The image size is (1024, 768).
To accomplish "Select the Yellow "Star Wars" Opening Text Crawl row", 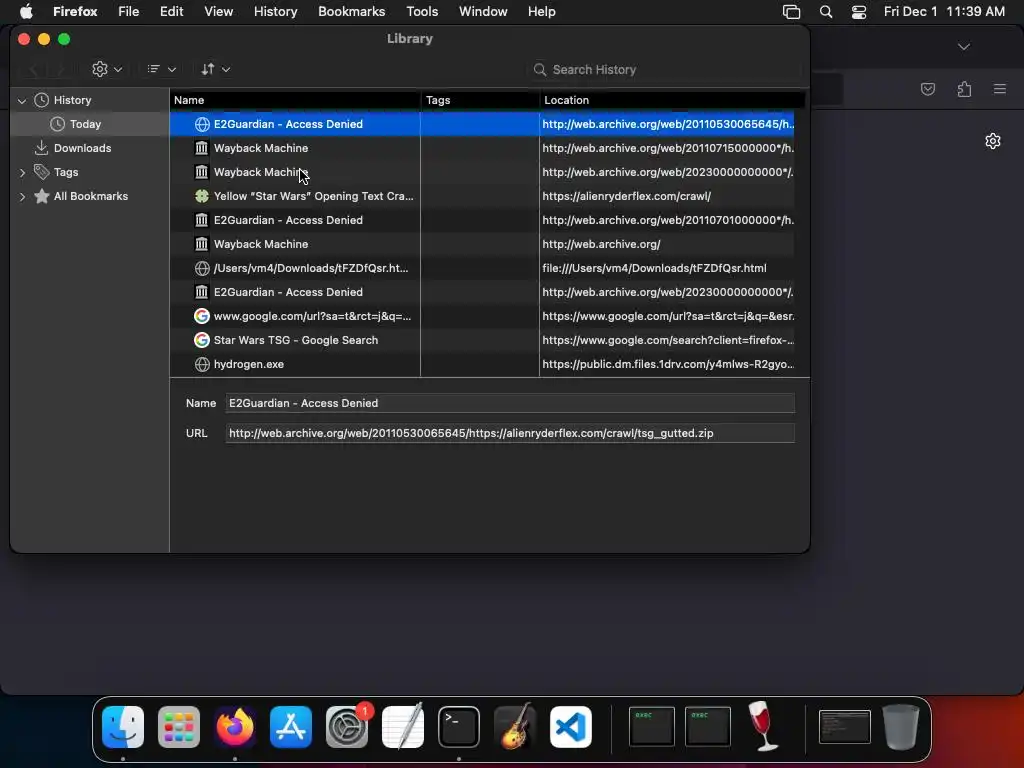I will coord(483,196).
